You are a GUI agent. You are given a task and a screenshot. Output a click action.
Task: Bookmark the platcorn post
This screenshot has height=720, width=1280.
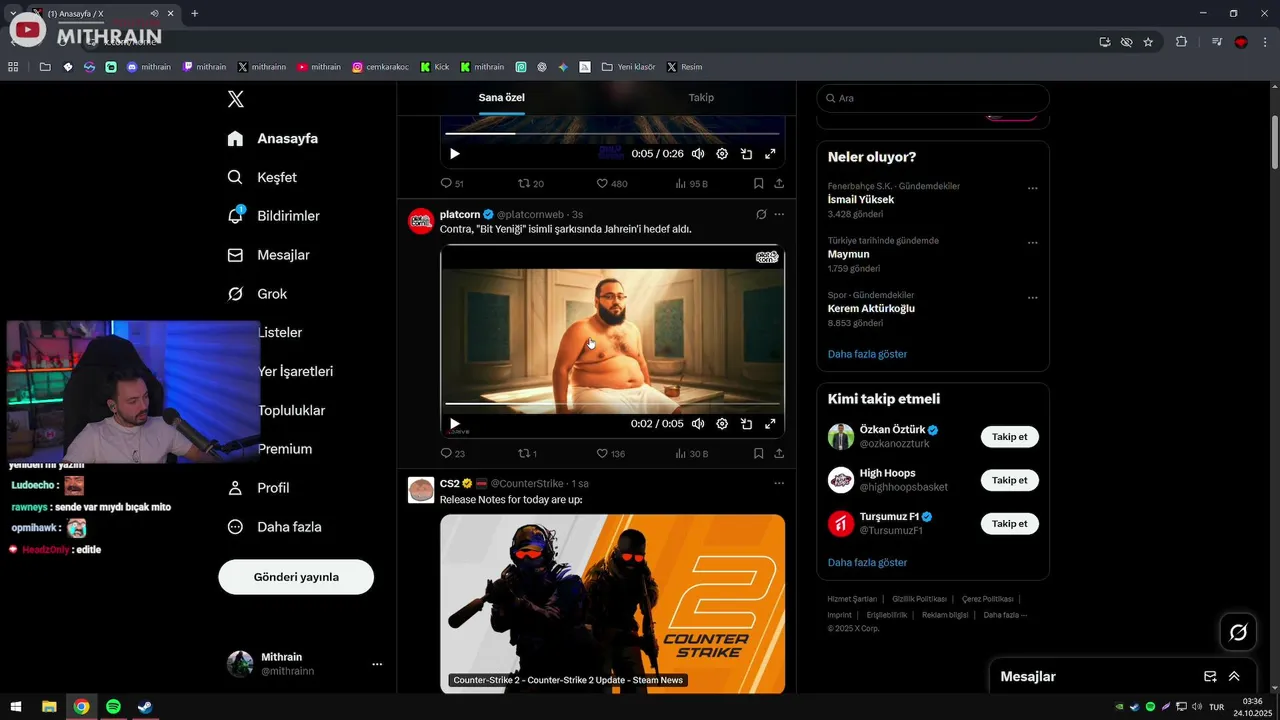(x=758, y=453)
